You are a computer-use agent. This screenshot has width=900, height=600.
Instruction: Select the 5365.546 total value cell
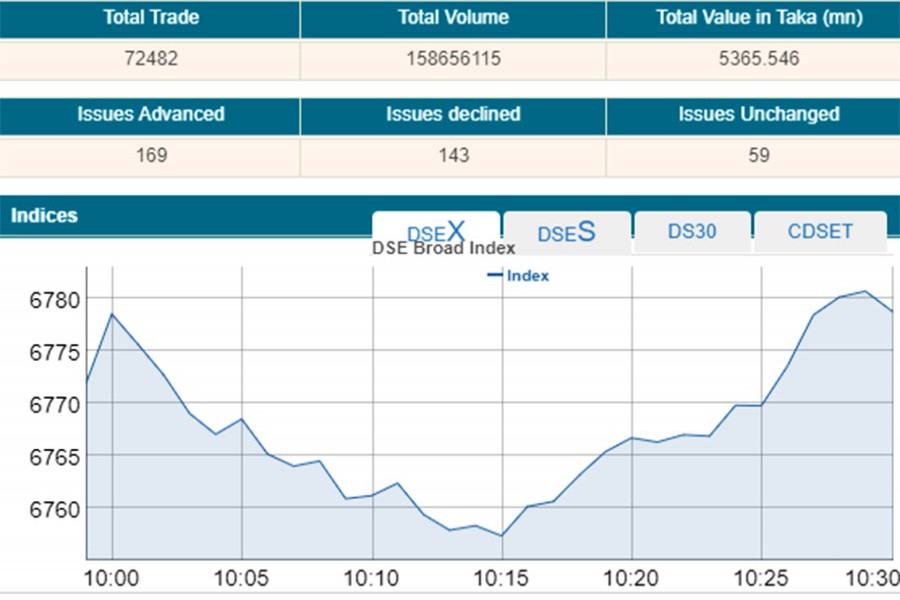(x=759, y=58)
